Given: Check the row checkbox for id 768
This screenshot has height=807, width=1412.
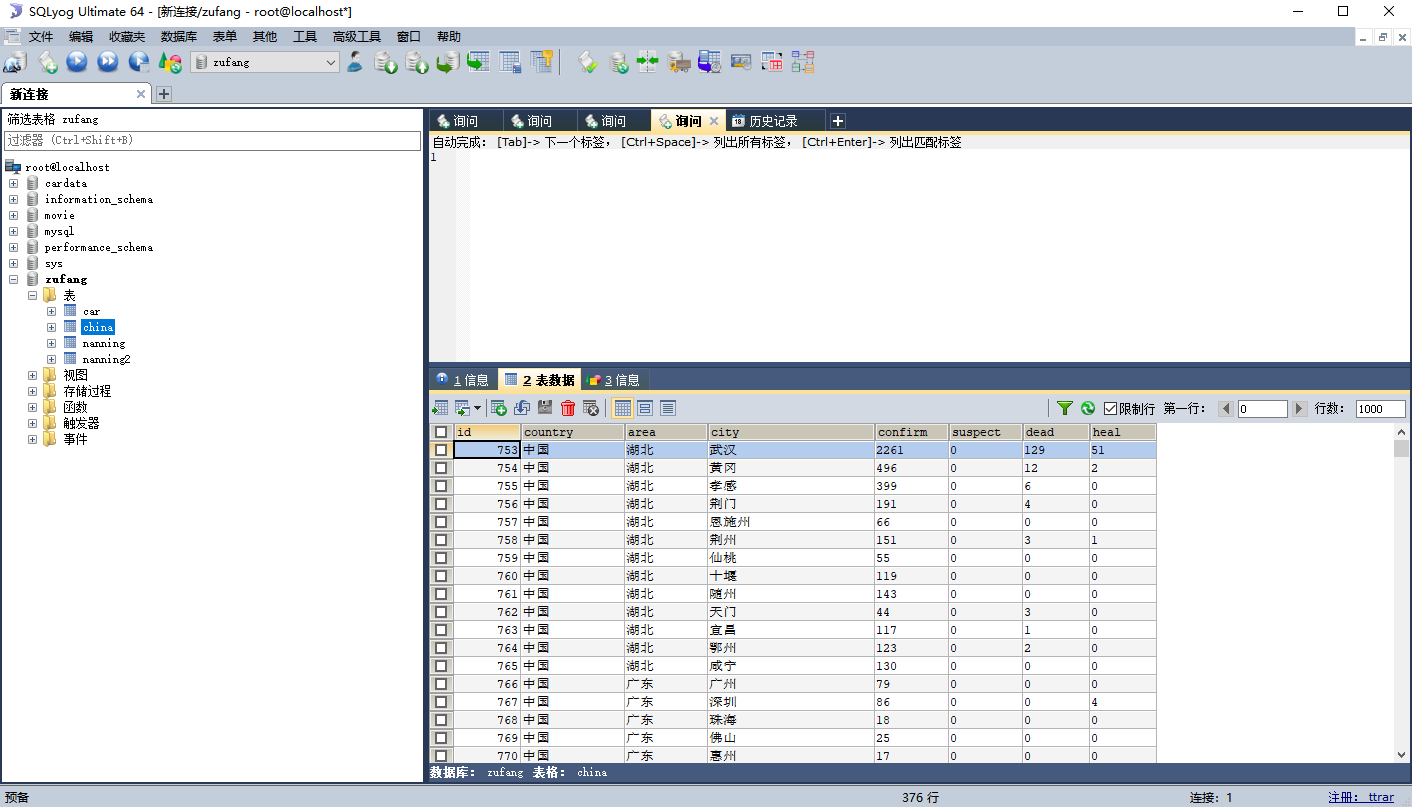Looking at the screenshot, I should (441, 720).
